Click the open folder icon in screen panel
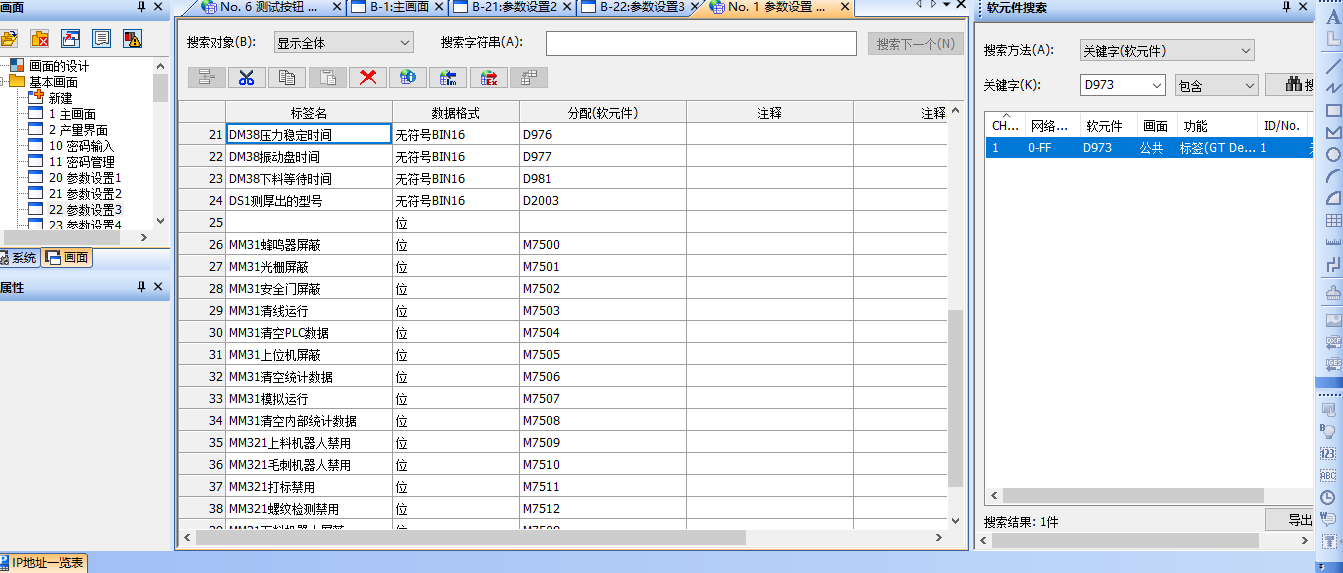 (x=10, y=39)
